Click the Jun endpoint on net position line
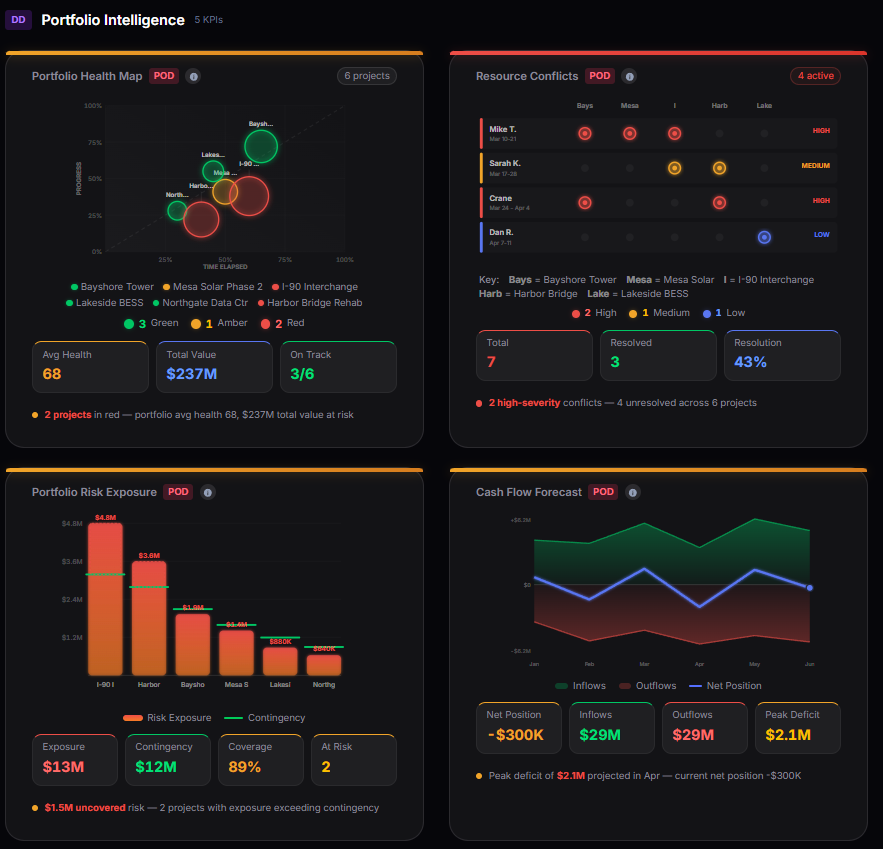Screen dimensions: 883x849 pyautogui.click(x=810, y=588)
